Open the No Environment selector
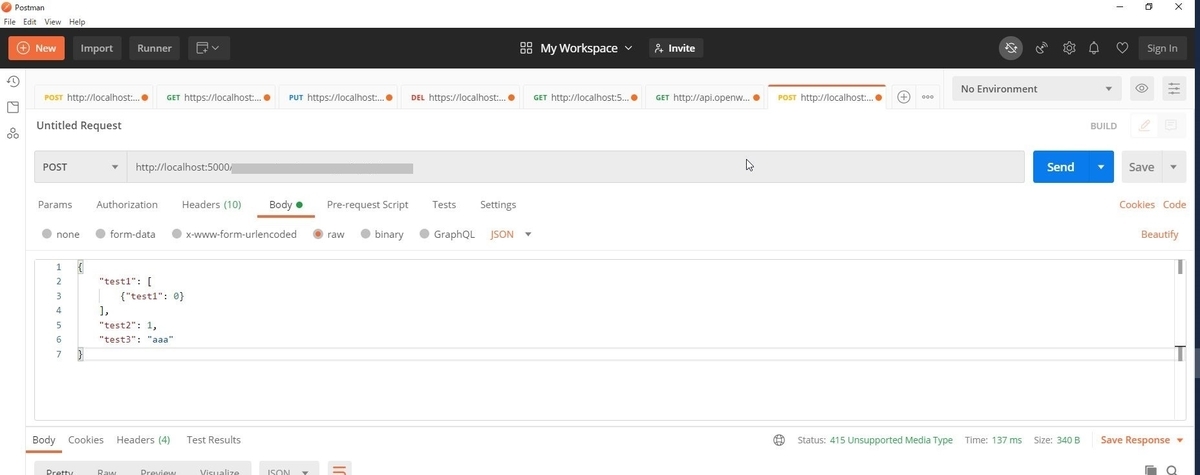This screenshot has width=1200, height=475. 1036,89
